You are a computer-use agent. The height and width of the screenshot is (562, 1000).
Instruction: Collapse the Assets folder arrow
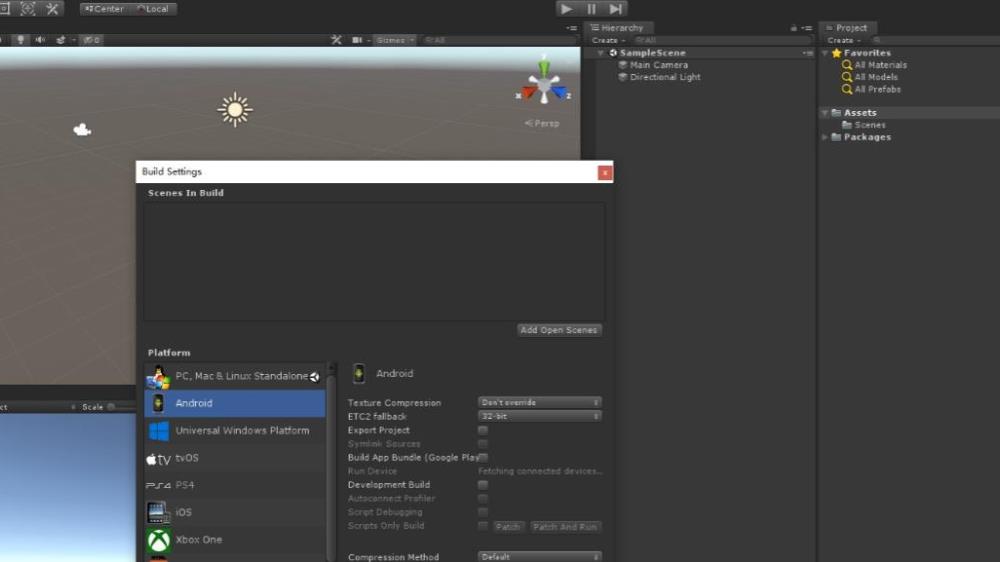[x=825, y=113]
